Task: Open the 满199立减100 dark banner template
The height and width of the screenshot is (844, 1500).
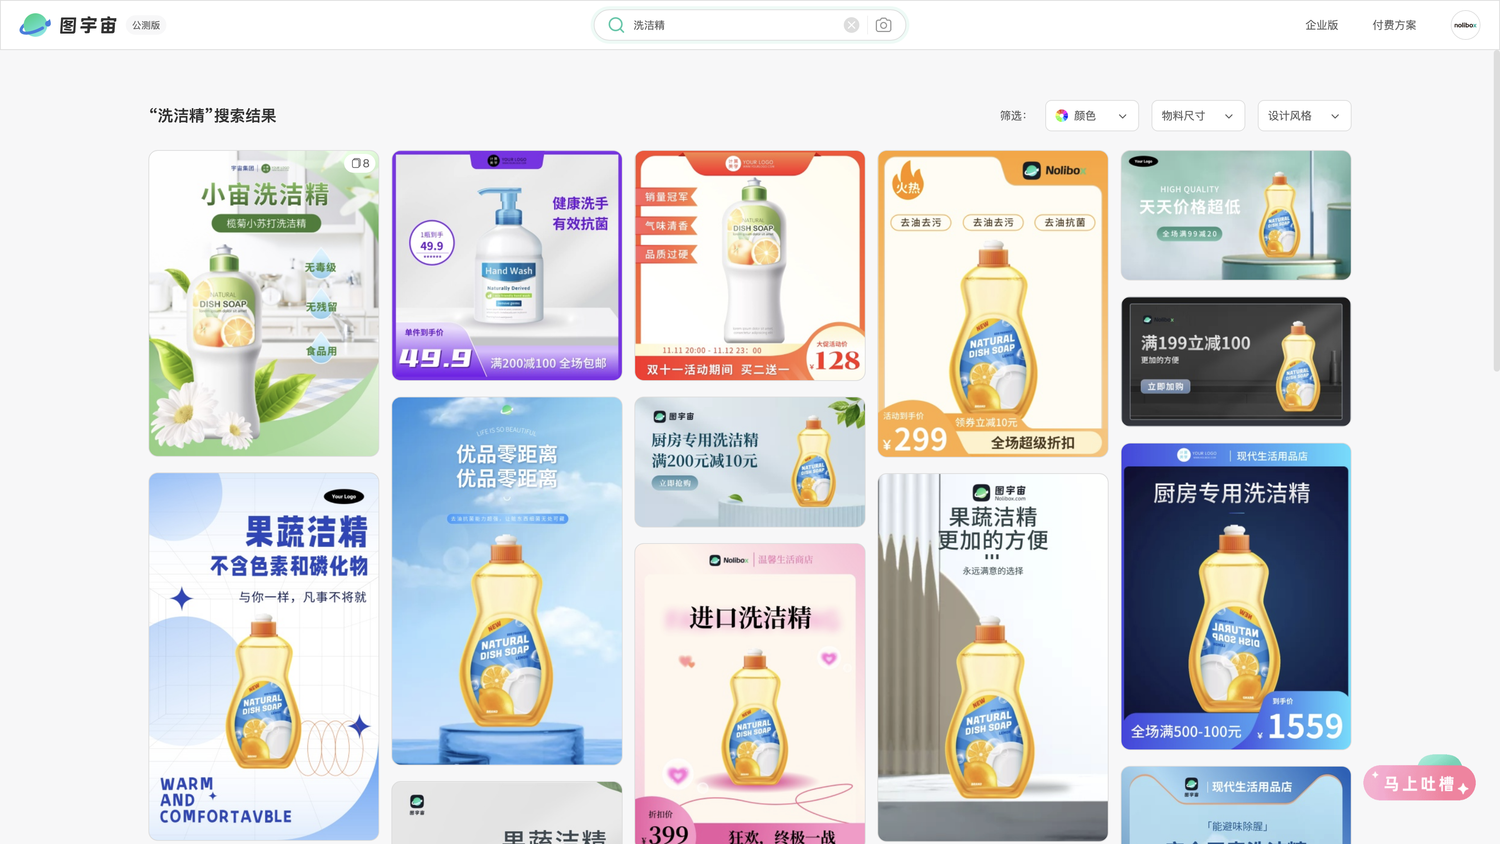Action: 1236,361
